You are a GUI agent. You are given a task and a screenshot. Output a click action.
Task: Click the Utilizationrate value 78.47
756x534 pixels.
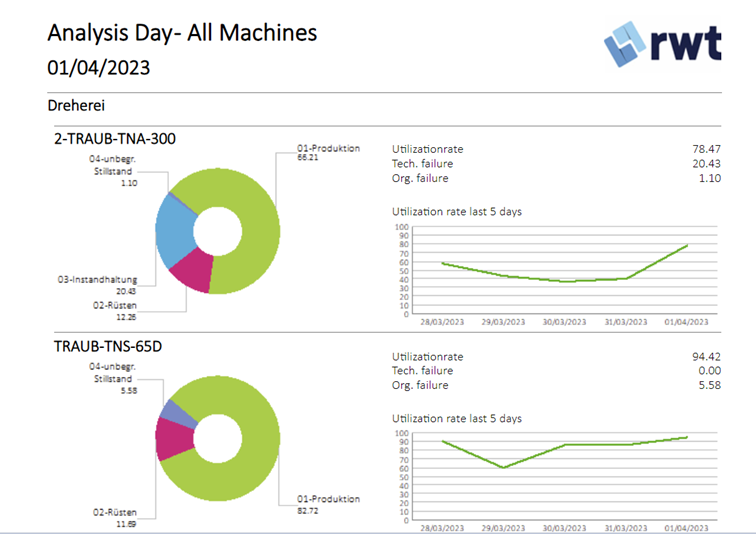(706, 149)
